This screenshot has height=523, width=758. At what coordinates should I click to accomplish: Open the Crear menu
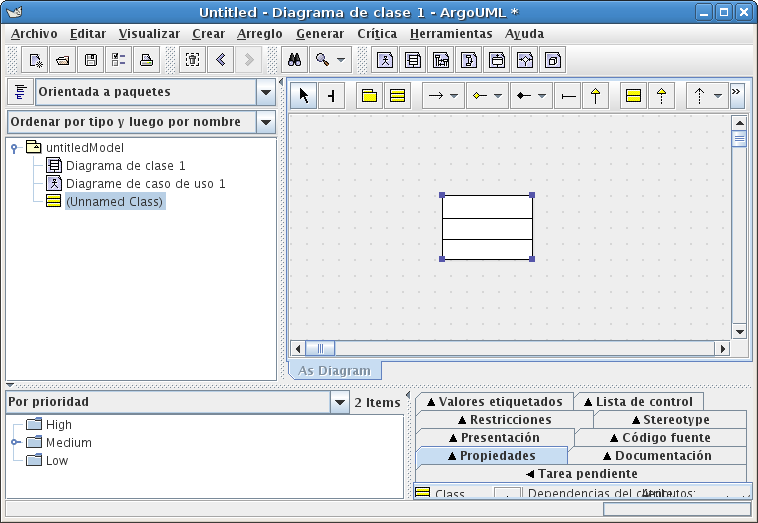pyautogui.click(x=208, y=34)
